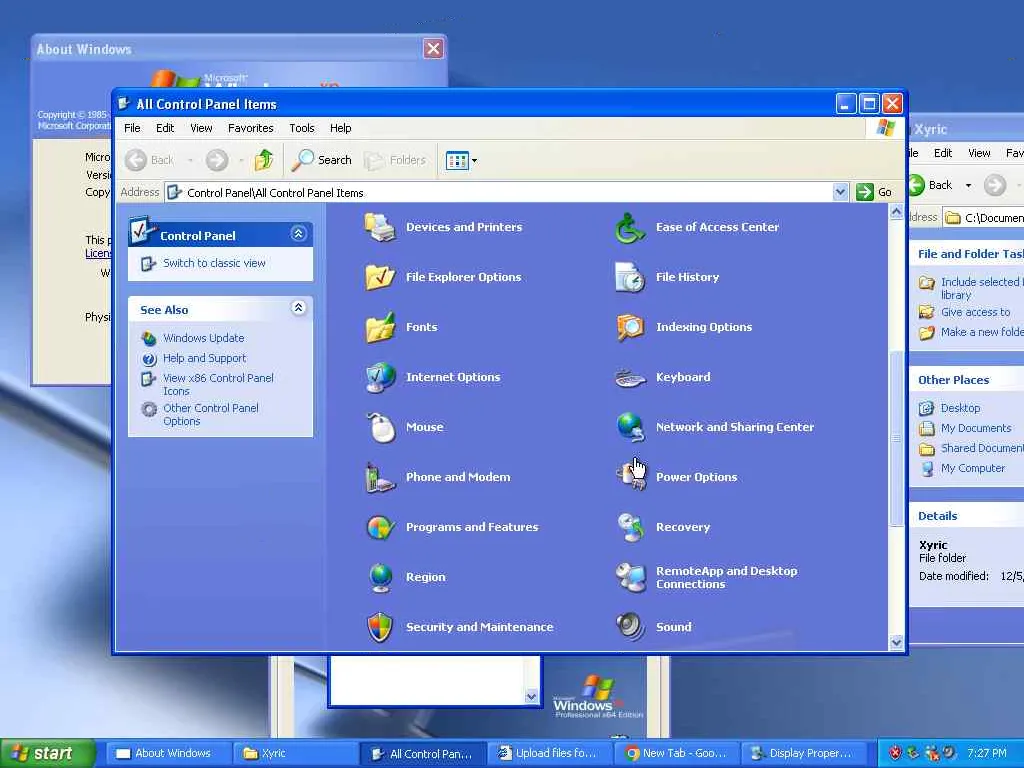Open the Internet Options globe icon
This screenshot has height=768, width=1024.
[x=380, y=377]
